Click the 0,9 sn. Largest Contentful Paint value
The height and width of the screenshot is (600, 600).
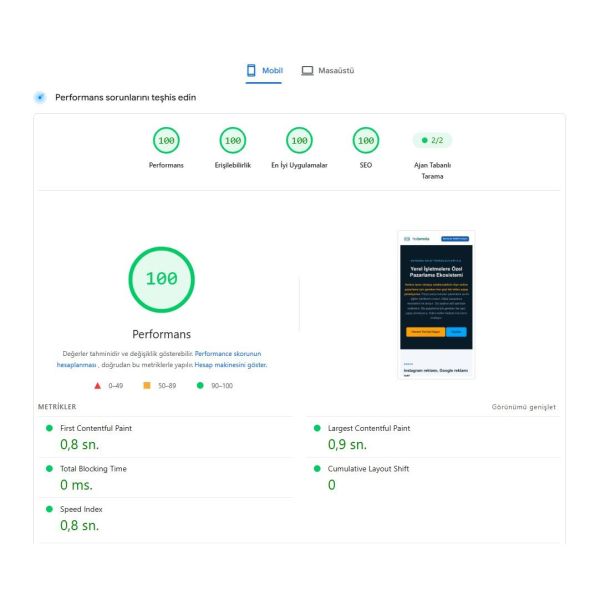[x=347, y=445]
